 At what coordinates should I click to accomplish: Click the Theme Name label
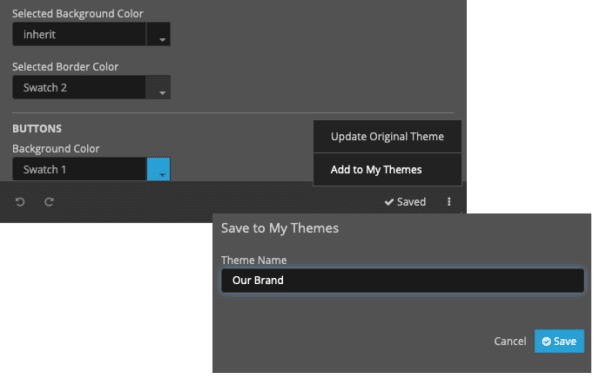[x=254, y=260]
